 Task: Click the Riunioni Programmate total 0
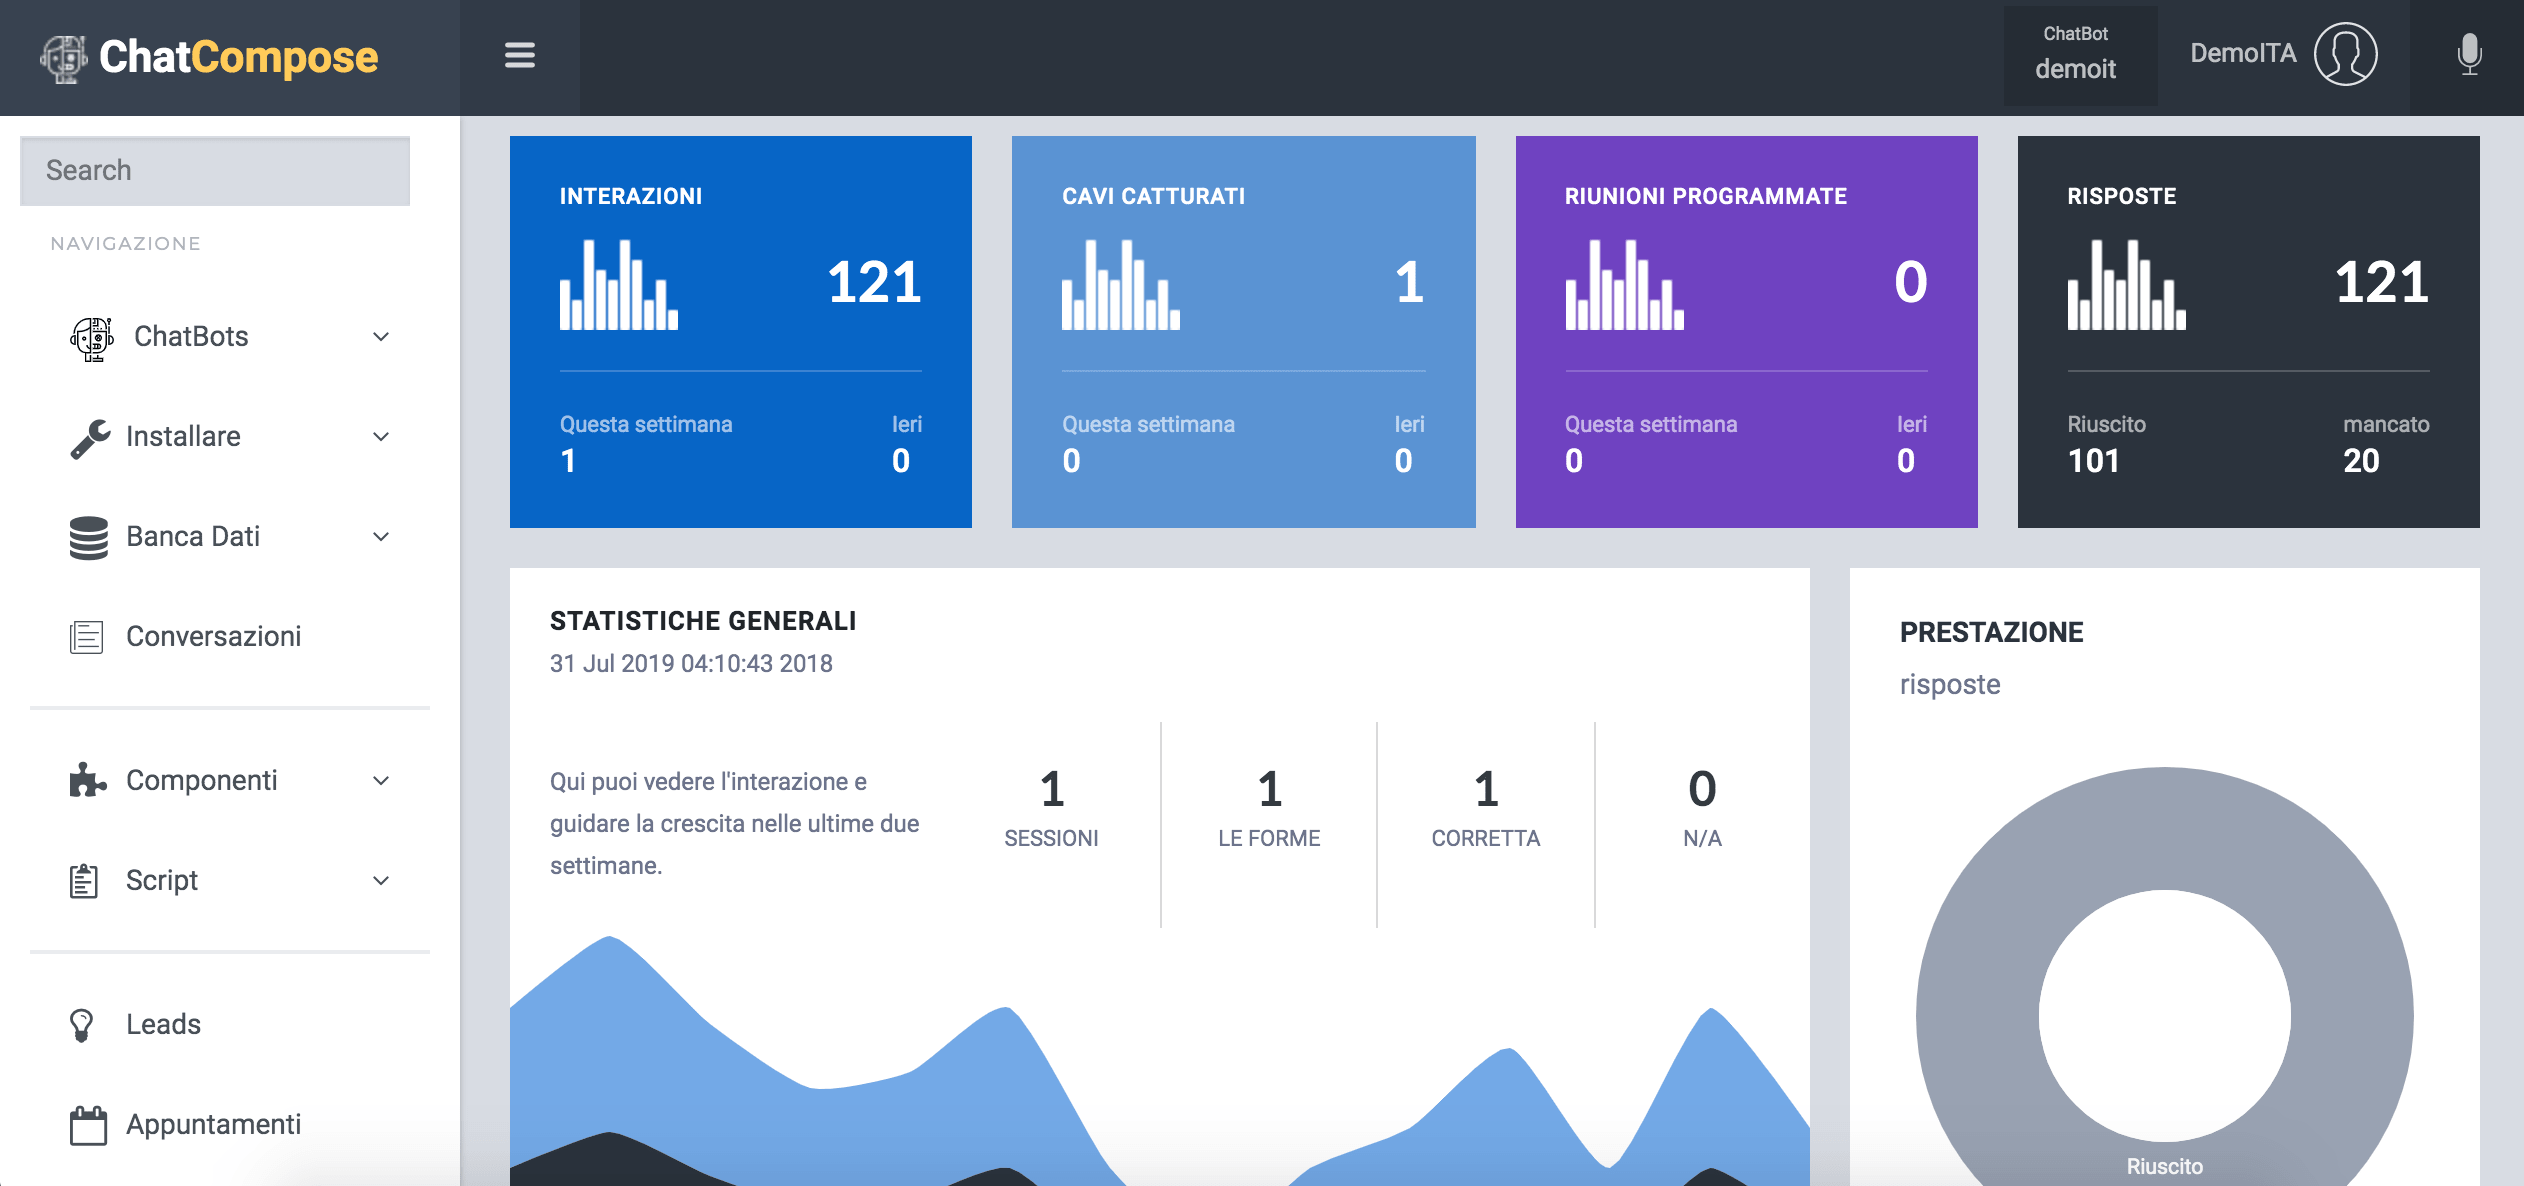[x=1910, y=283]
